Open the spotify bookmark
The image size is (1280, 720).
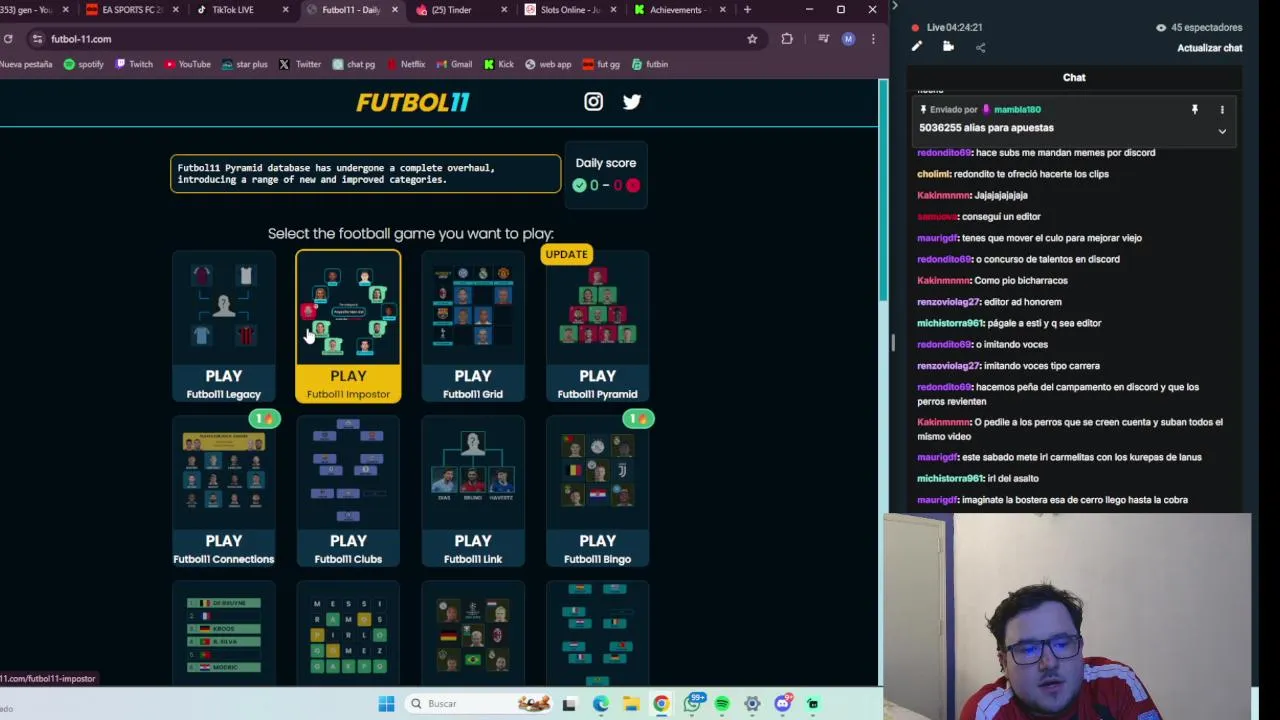click(83, 64)
